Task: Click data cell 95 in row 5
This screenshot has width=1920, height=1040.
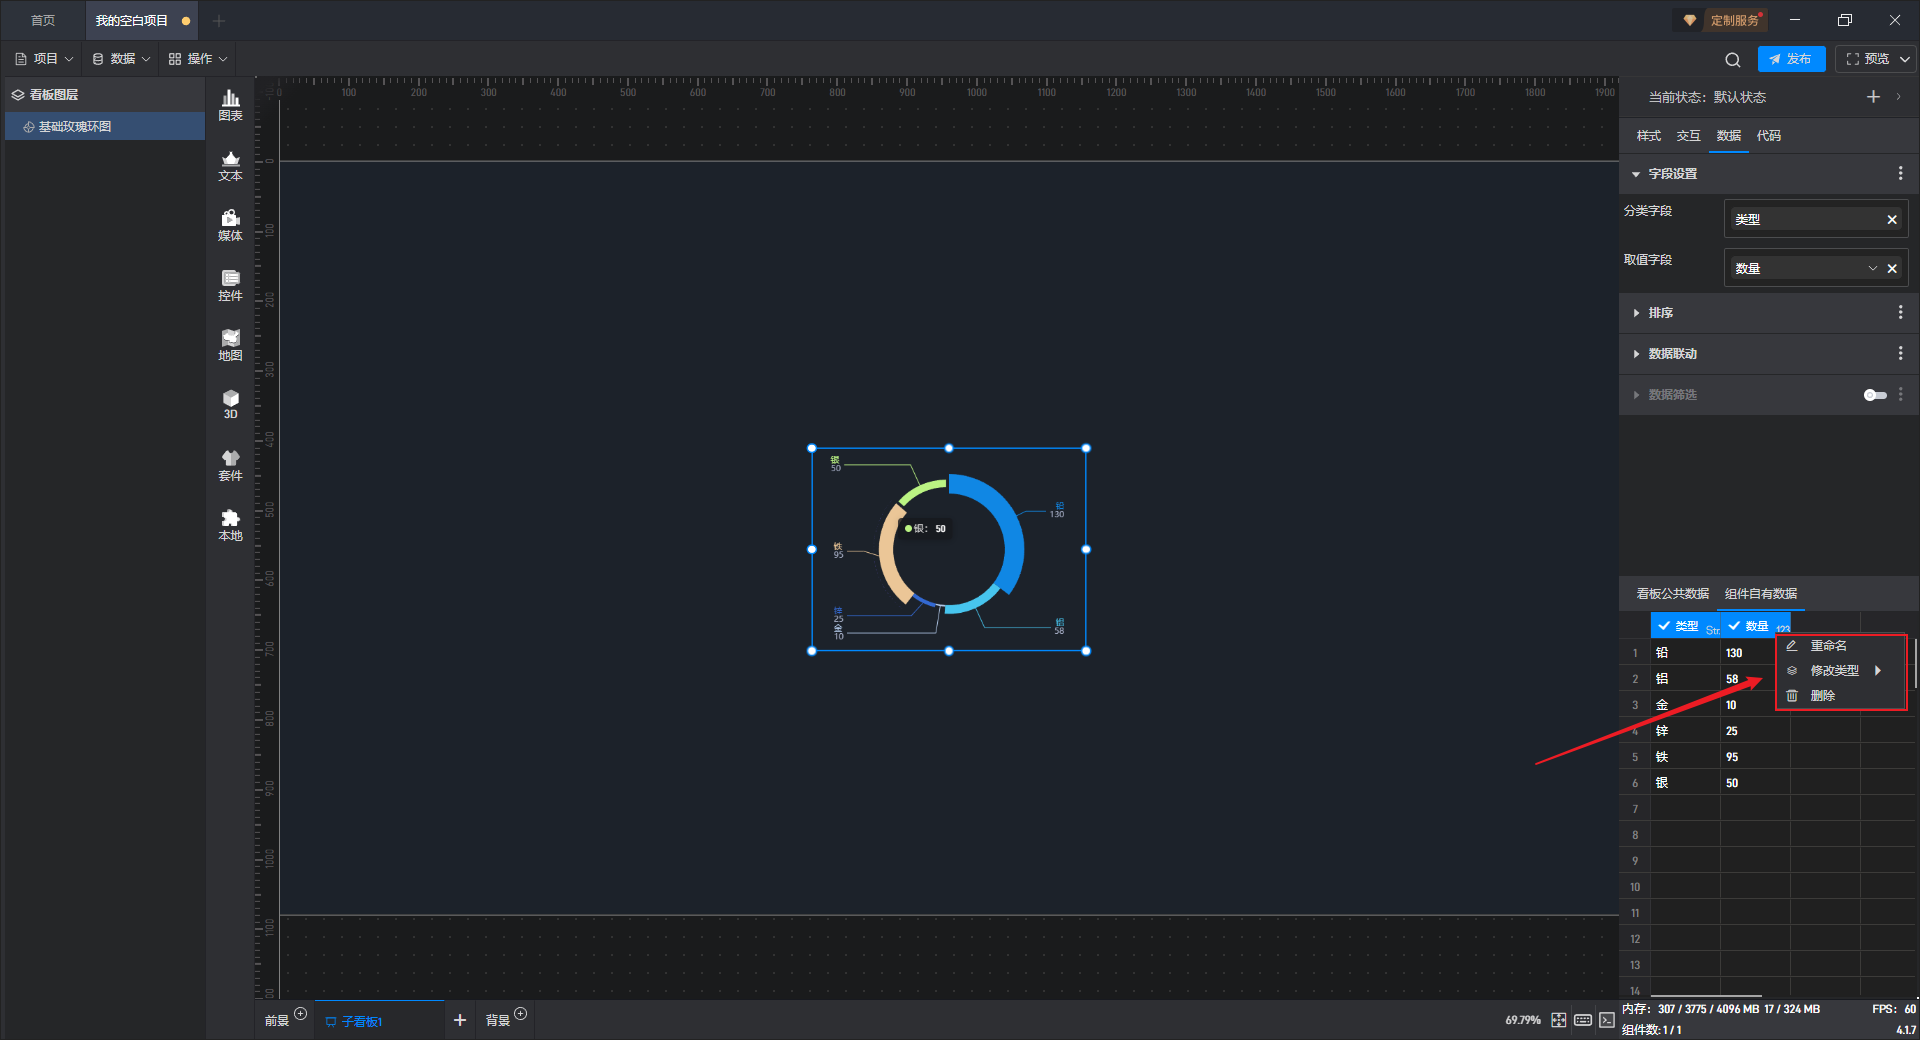Action: pos(1755,757)
